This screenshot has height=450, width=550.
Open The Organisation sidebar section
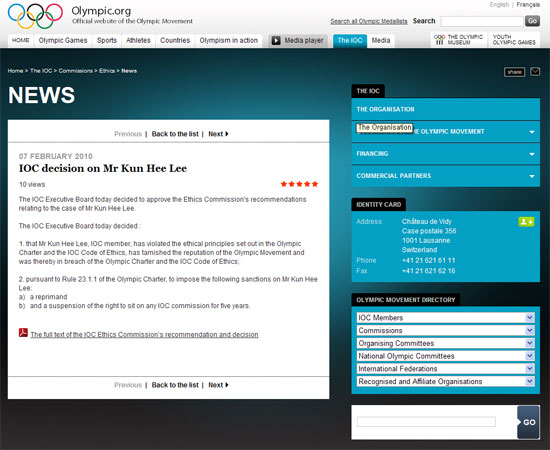pos(445,109)
